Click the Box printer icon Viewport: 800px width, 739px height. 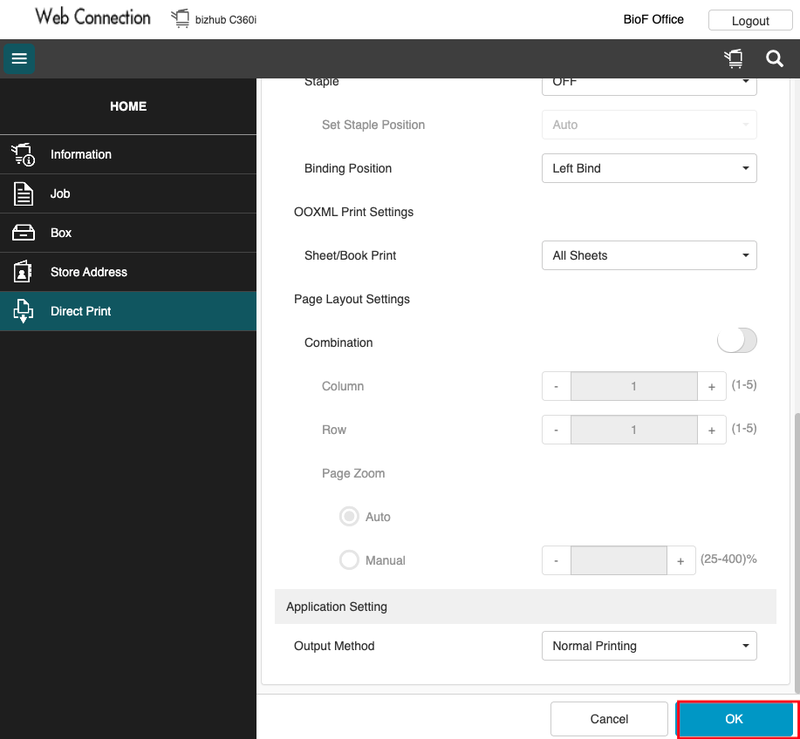(x=23, y=233)
